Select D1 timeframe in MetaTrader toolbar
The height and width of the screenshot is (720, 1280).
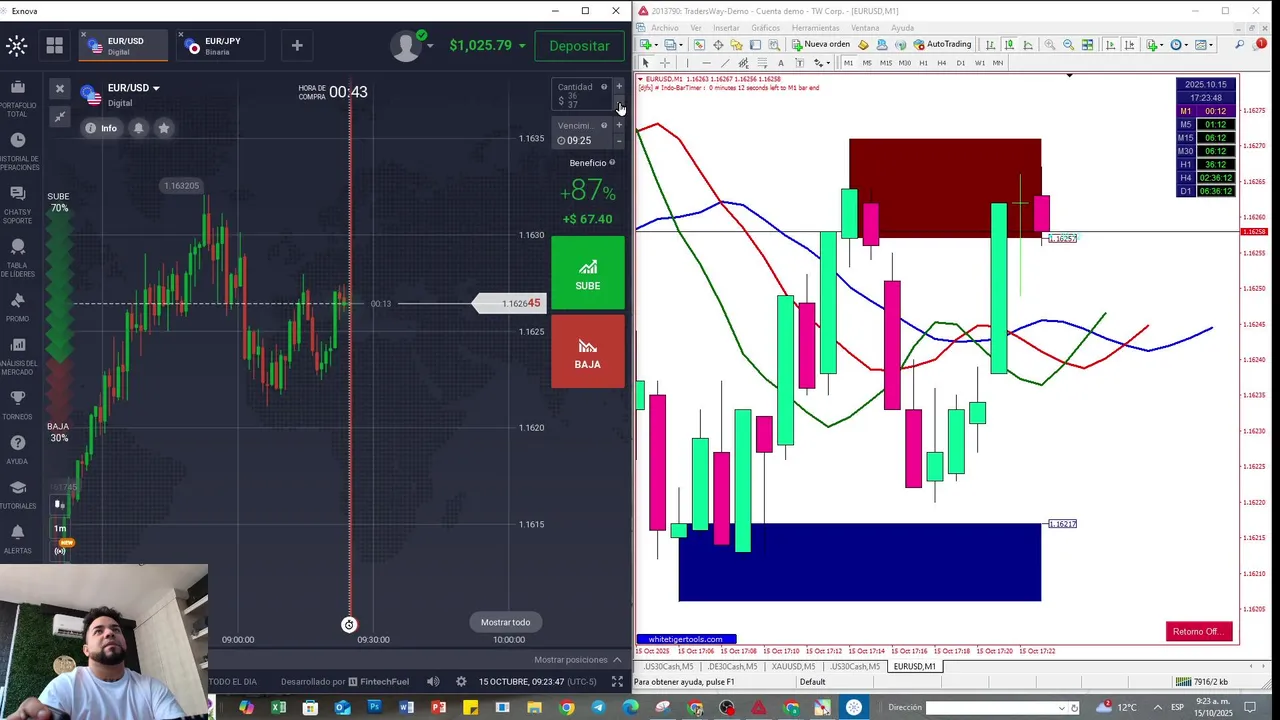(960, 63)
